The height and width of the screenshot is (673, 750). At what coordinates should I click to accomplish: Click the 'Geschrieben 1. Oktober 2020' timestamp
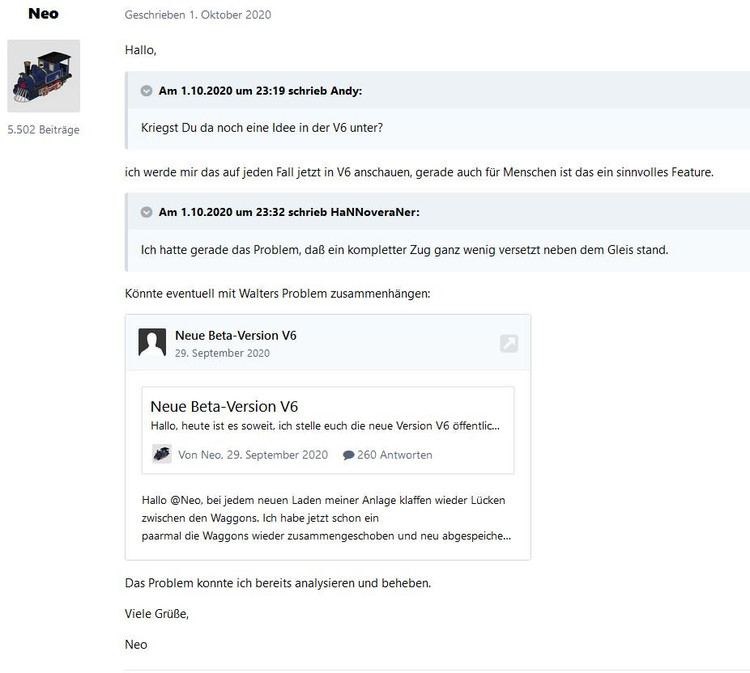[198, 15]
